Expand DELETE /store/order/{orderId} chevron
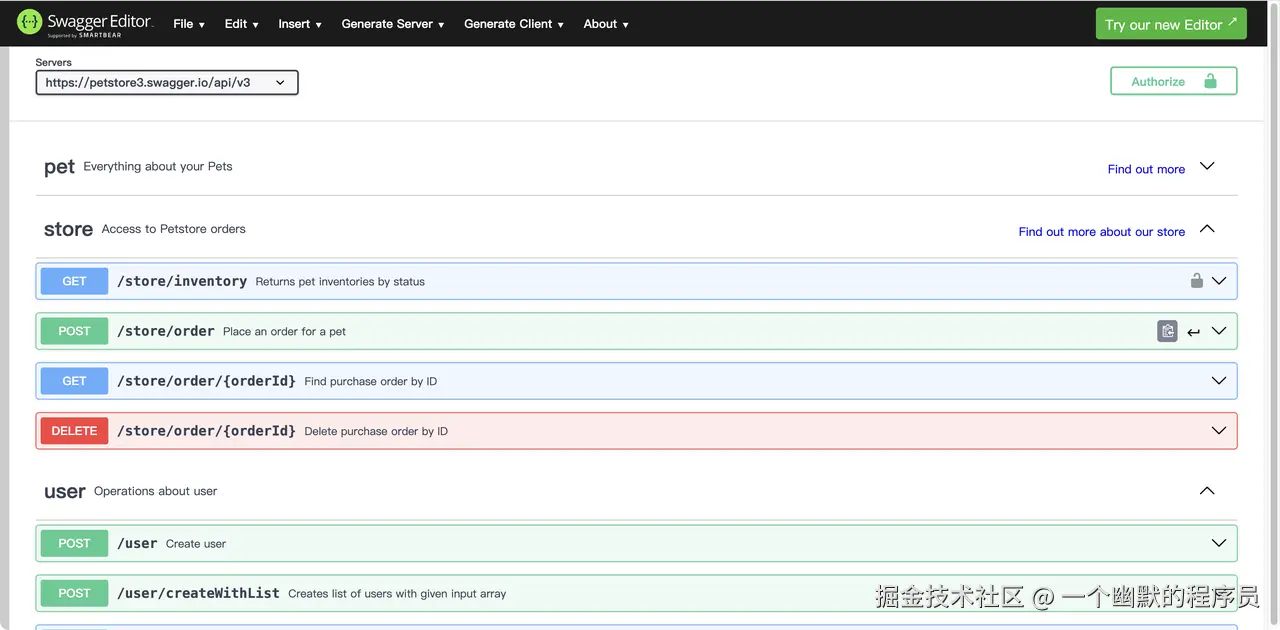This screenshot has height=630, width=1280. (x=1219, y=431)
